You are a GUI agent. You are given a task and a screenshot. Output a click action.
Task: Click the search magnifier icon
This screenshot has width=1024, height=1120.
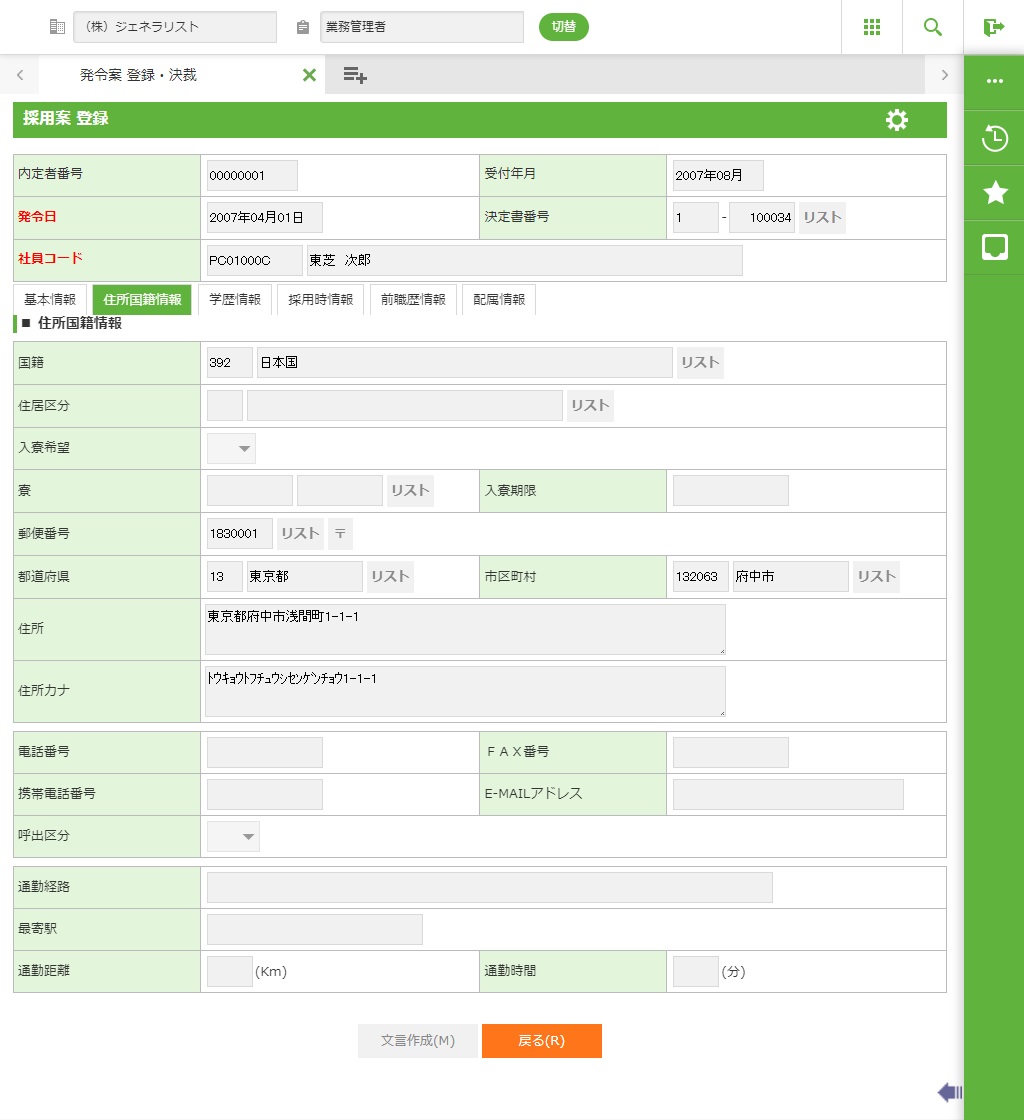coord(932,27)
